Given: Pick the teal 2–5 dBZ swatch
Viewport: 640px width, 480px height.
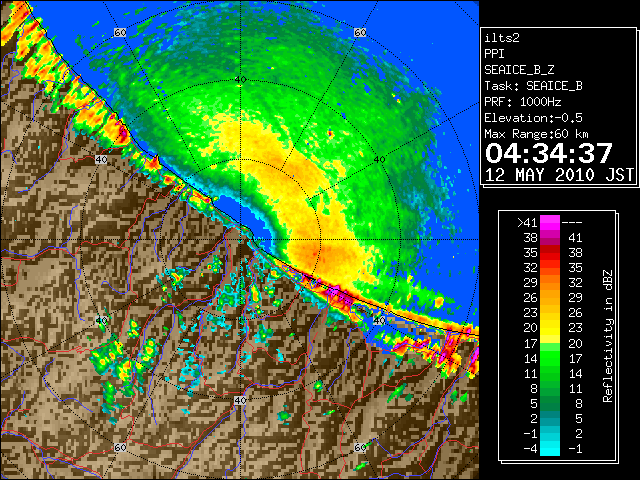Looking at the screenshot, I should pyautogui.click(x=550, y=419).
